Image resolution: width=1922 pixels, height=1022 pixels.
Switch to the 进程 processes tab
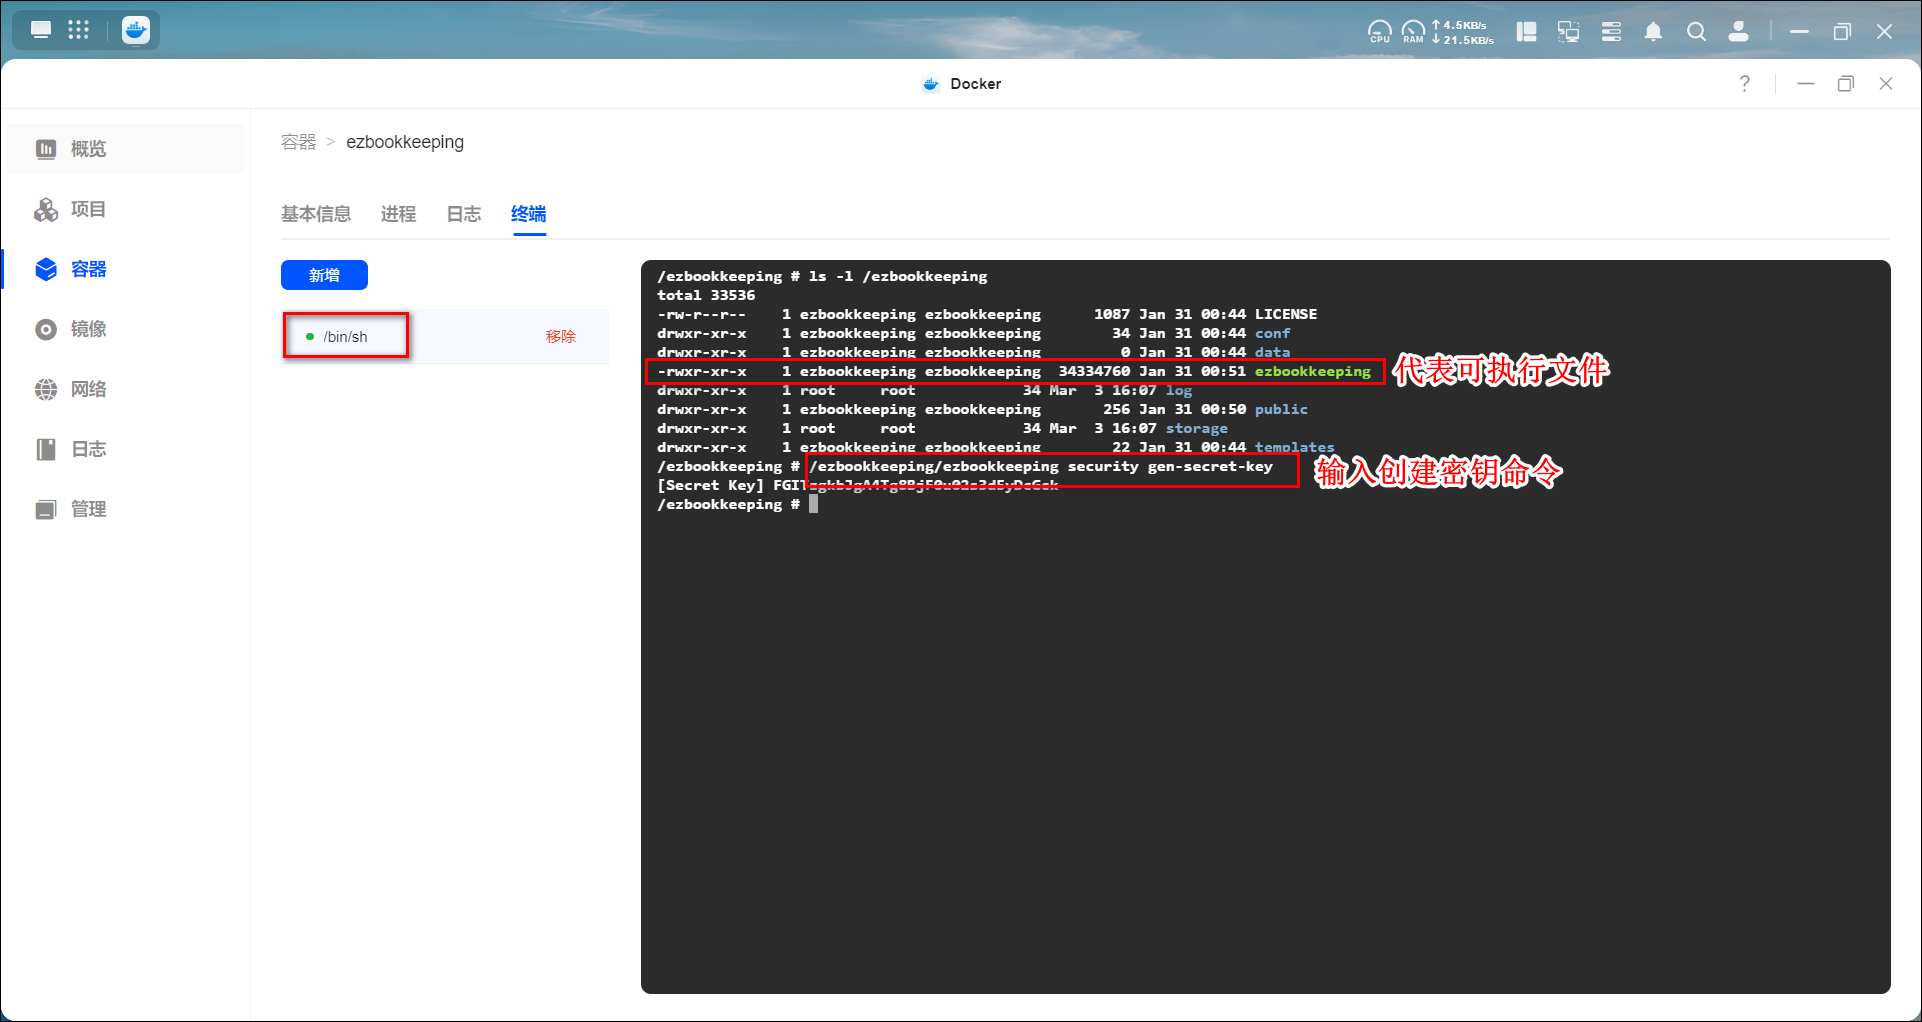[398, 214]
